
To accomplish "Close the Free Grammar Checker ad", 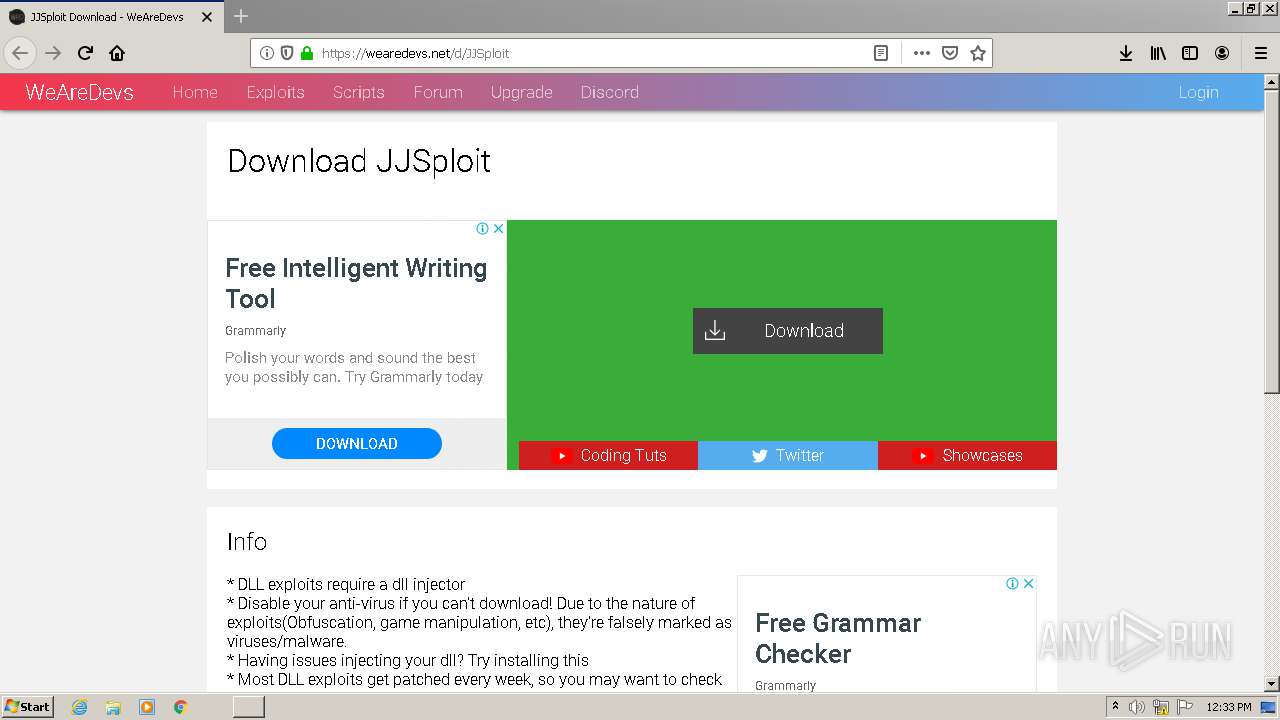I will pos(1028,583).
